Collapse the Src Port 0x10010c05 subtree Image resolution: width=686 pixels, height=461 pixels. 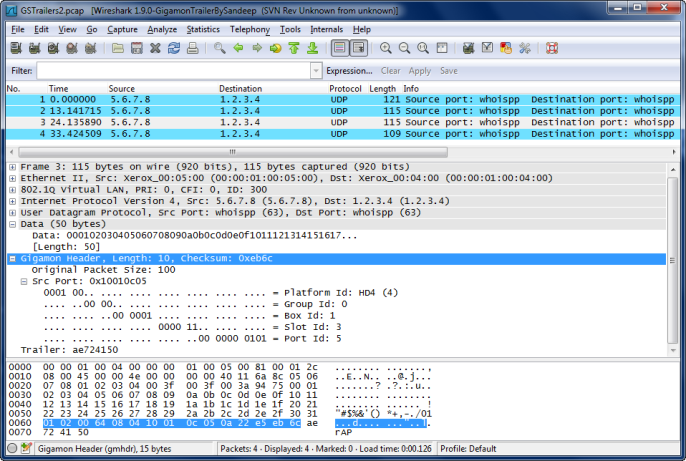[24, 281]
